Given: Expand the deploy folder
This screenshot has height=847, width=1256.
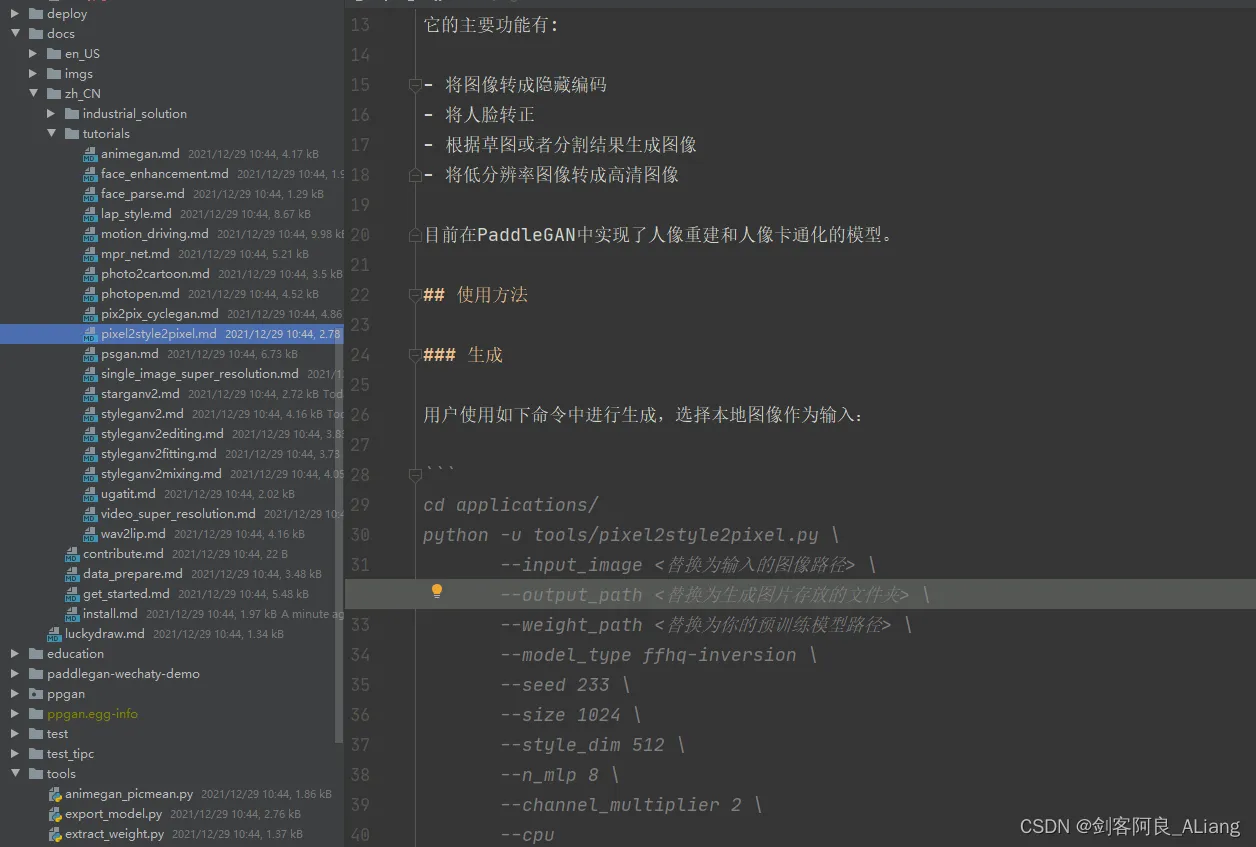Looking at the screenshot, I should pyautogui.click(x=15, y=14).
